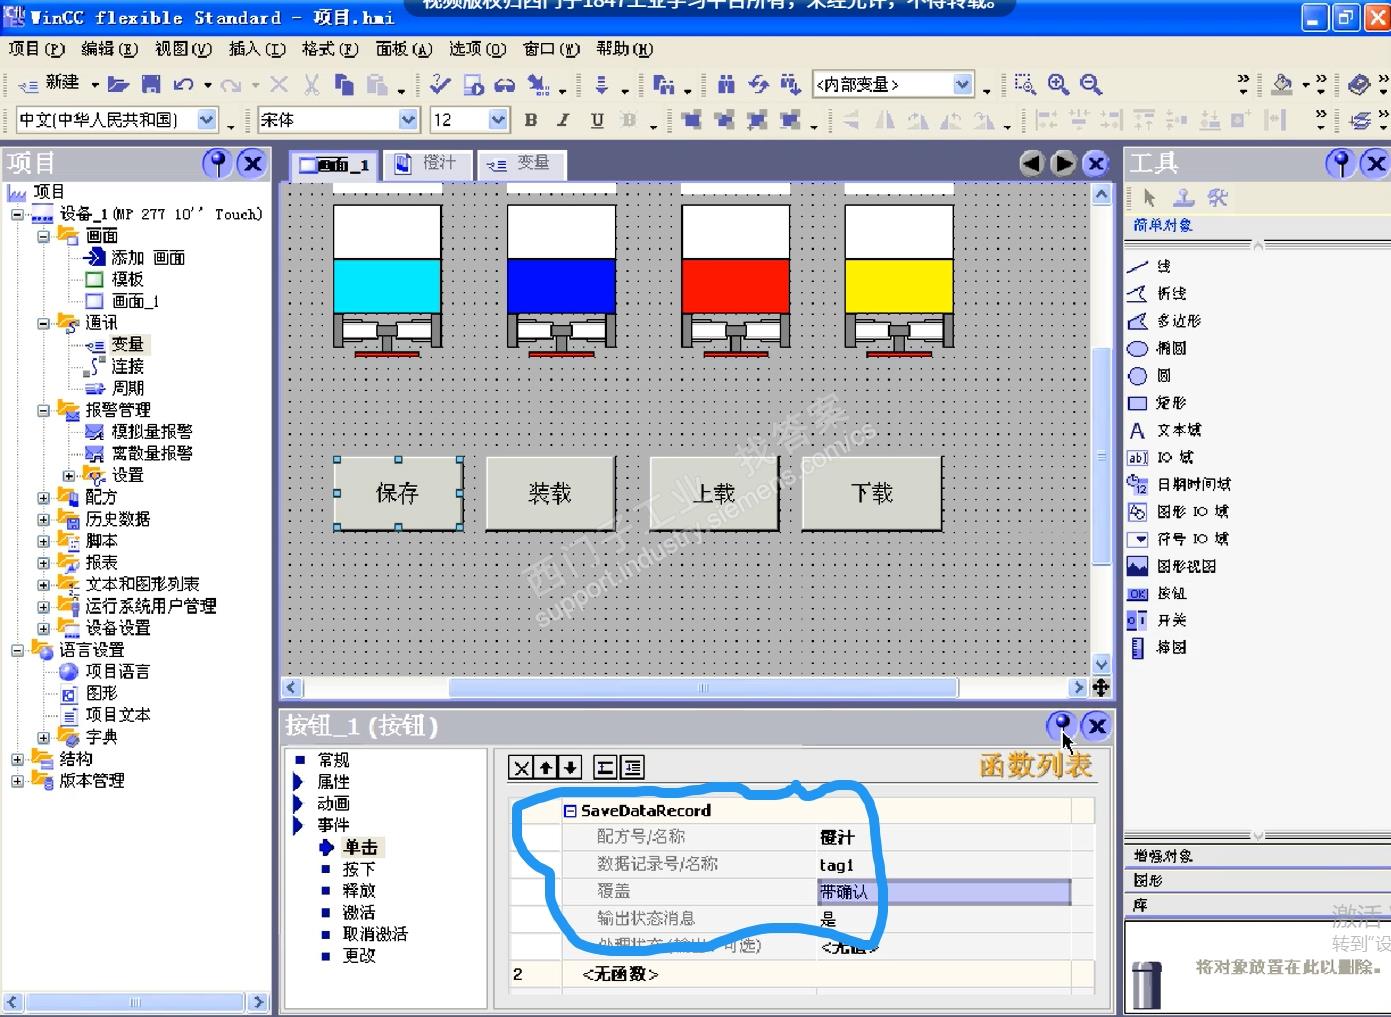Select the red tank fill on the canvas
Screen dimensions: 1391x1017
pyautogui.click(x=735, y=285)
